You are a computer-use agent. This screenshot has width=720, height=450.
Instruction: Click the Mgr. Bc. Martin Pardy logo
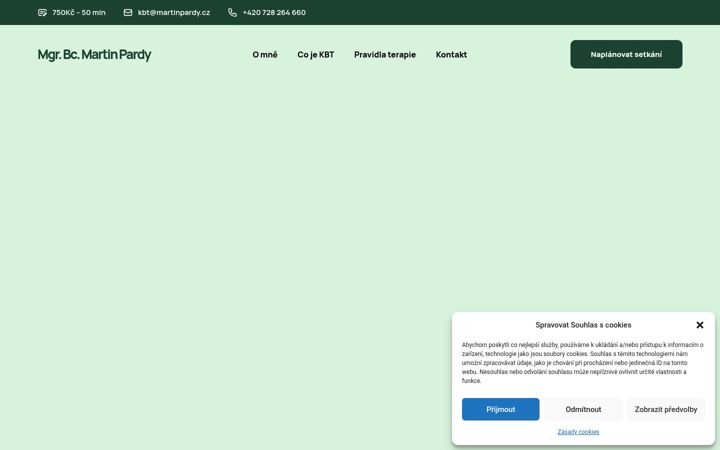[x=94, y=54]
